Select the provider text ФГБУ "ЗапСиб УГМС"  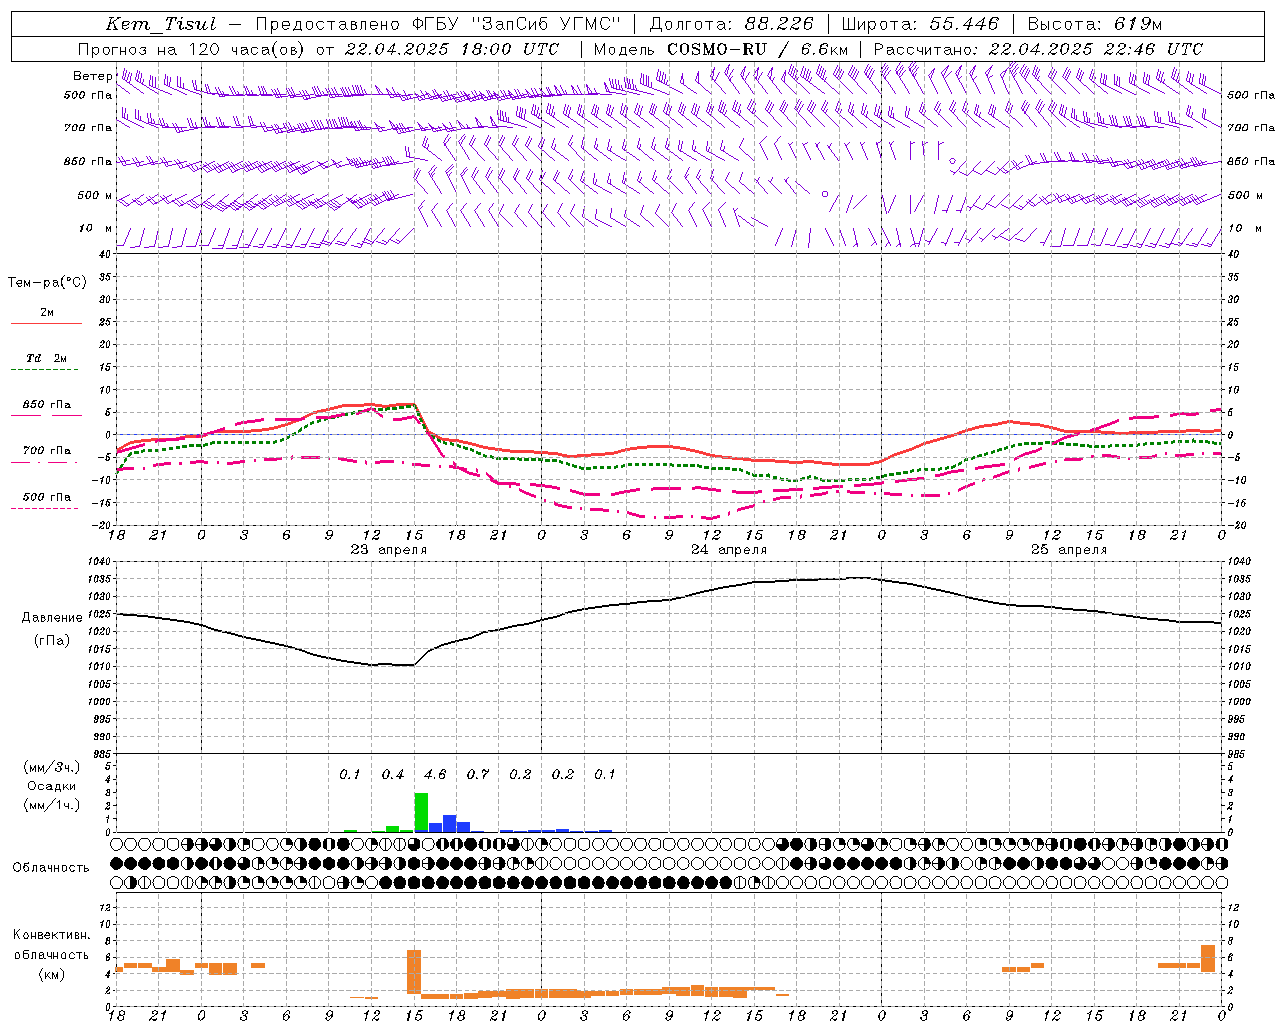pos(516,24)
